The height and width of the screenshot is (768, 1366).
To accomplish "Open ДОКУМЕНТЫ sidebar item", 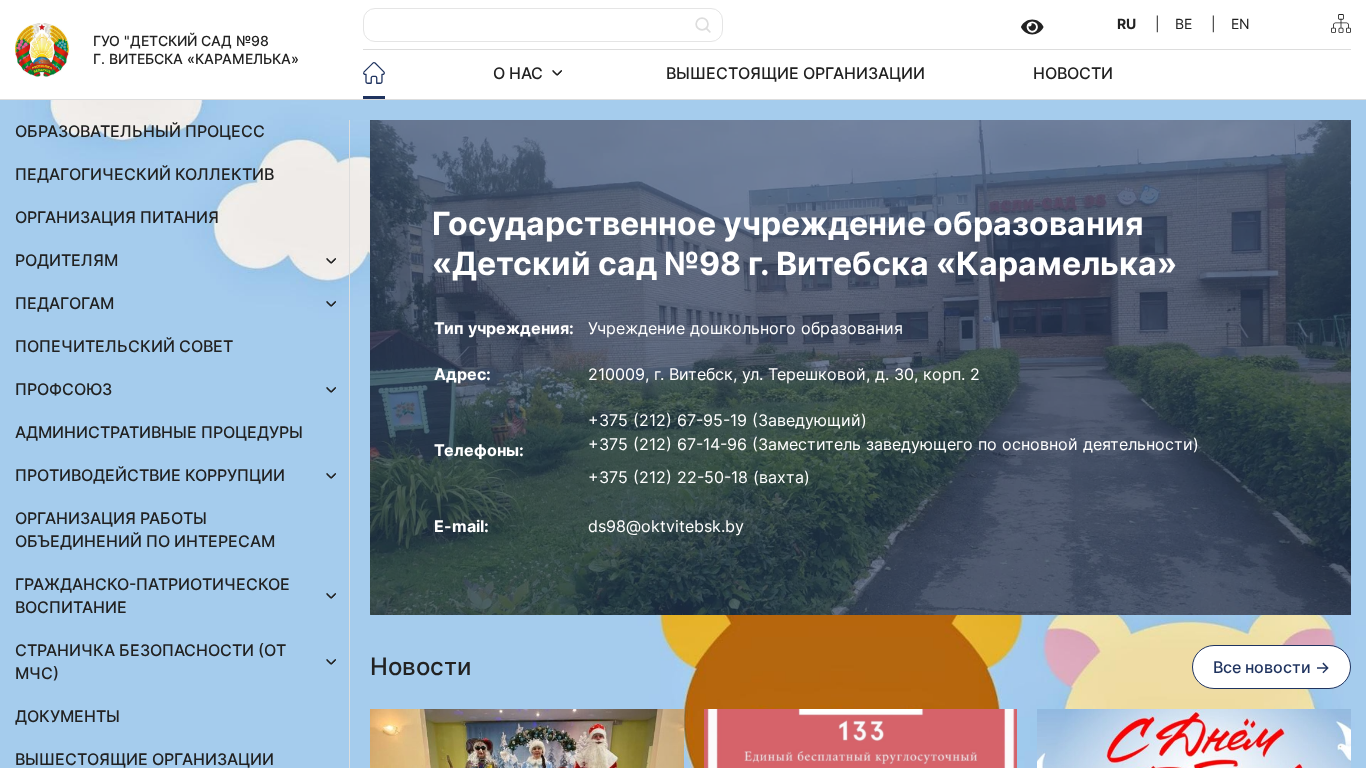I will point(67,716).
